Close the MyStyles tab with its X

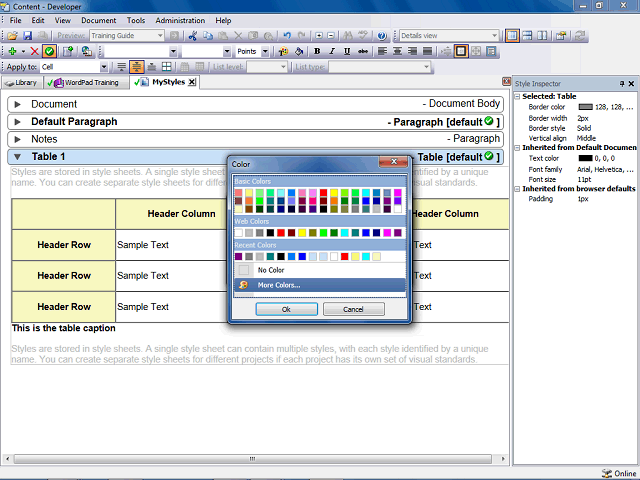192,82
